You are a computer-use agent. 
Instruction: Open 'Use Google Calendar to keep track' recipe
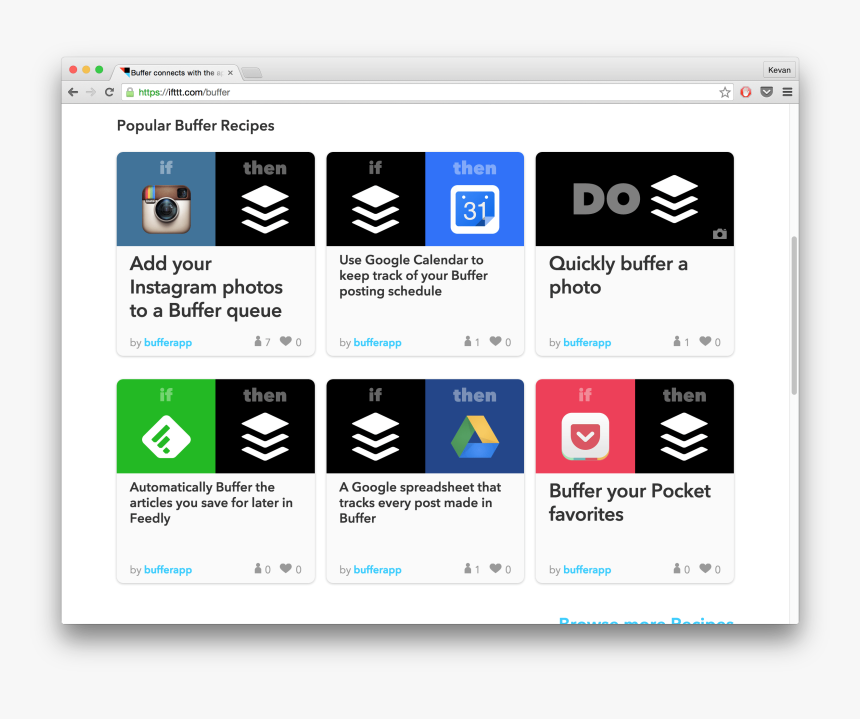[x=414, y=275]
